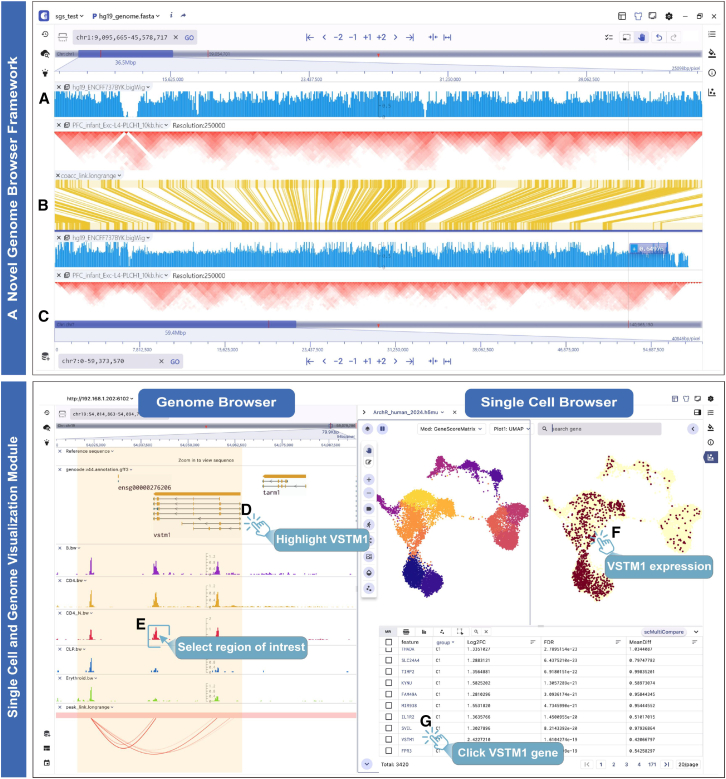
Task: Click the search icon in marker table toolbar
Action: tap(476, 631)
